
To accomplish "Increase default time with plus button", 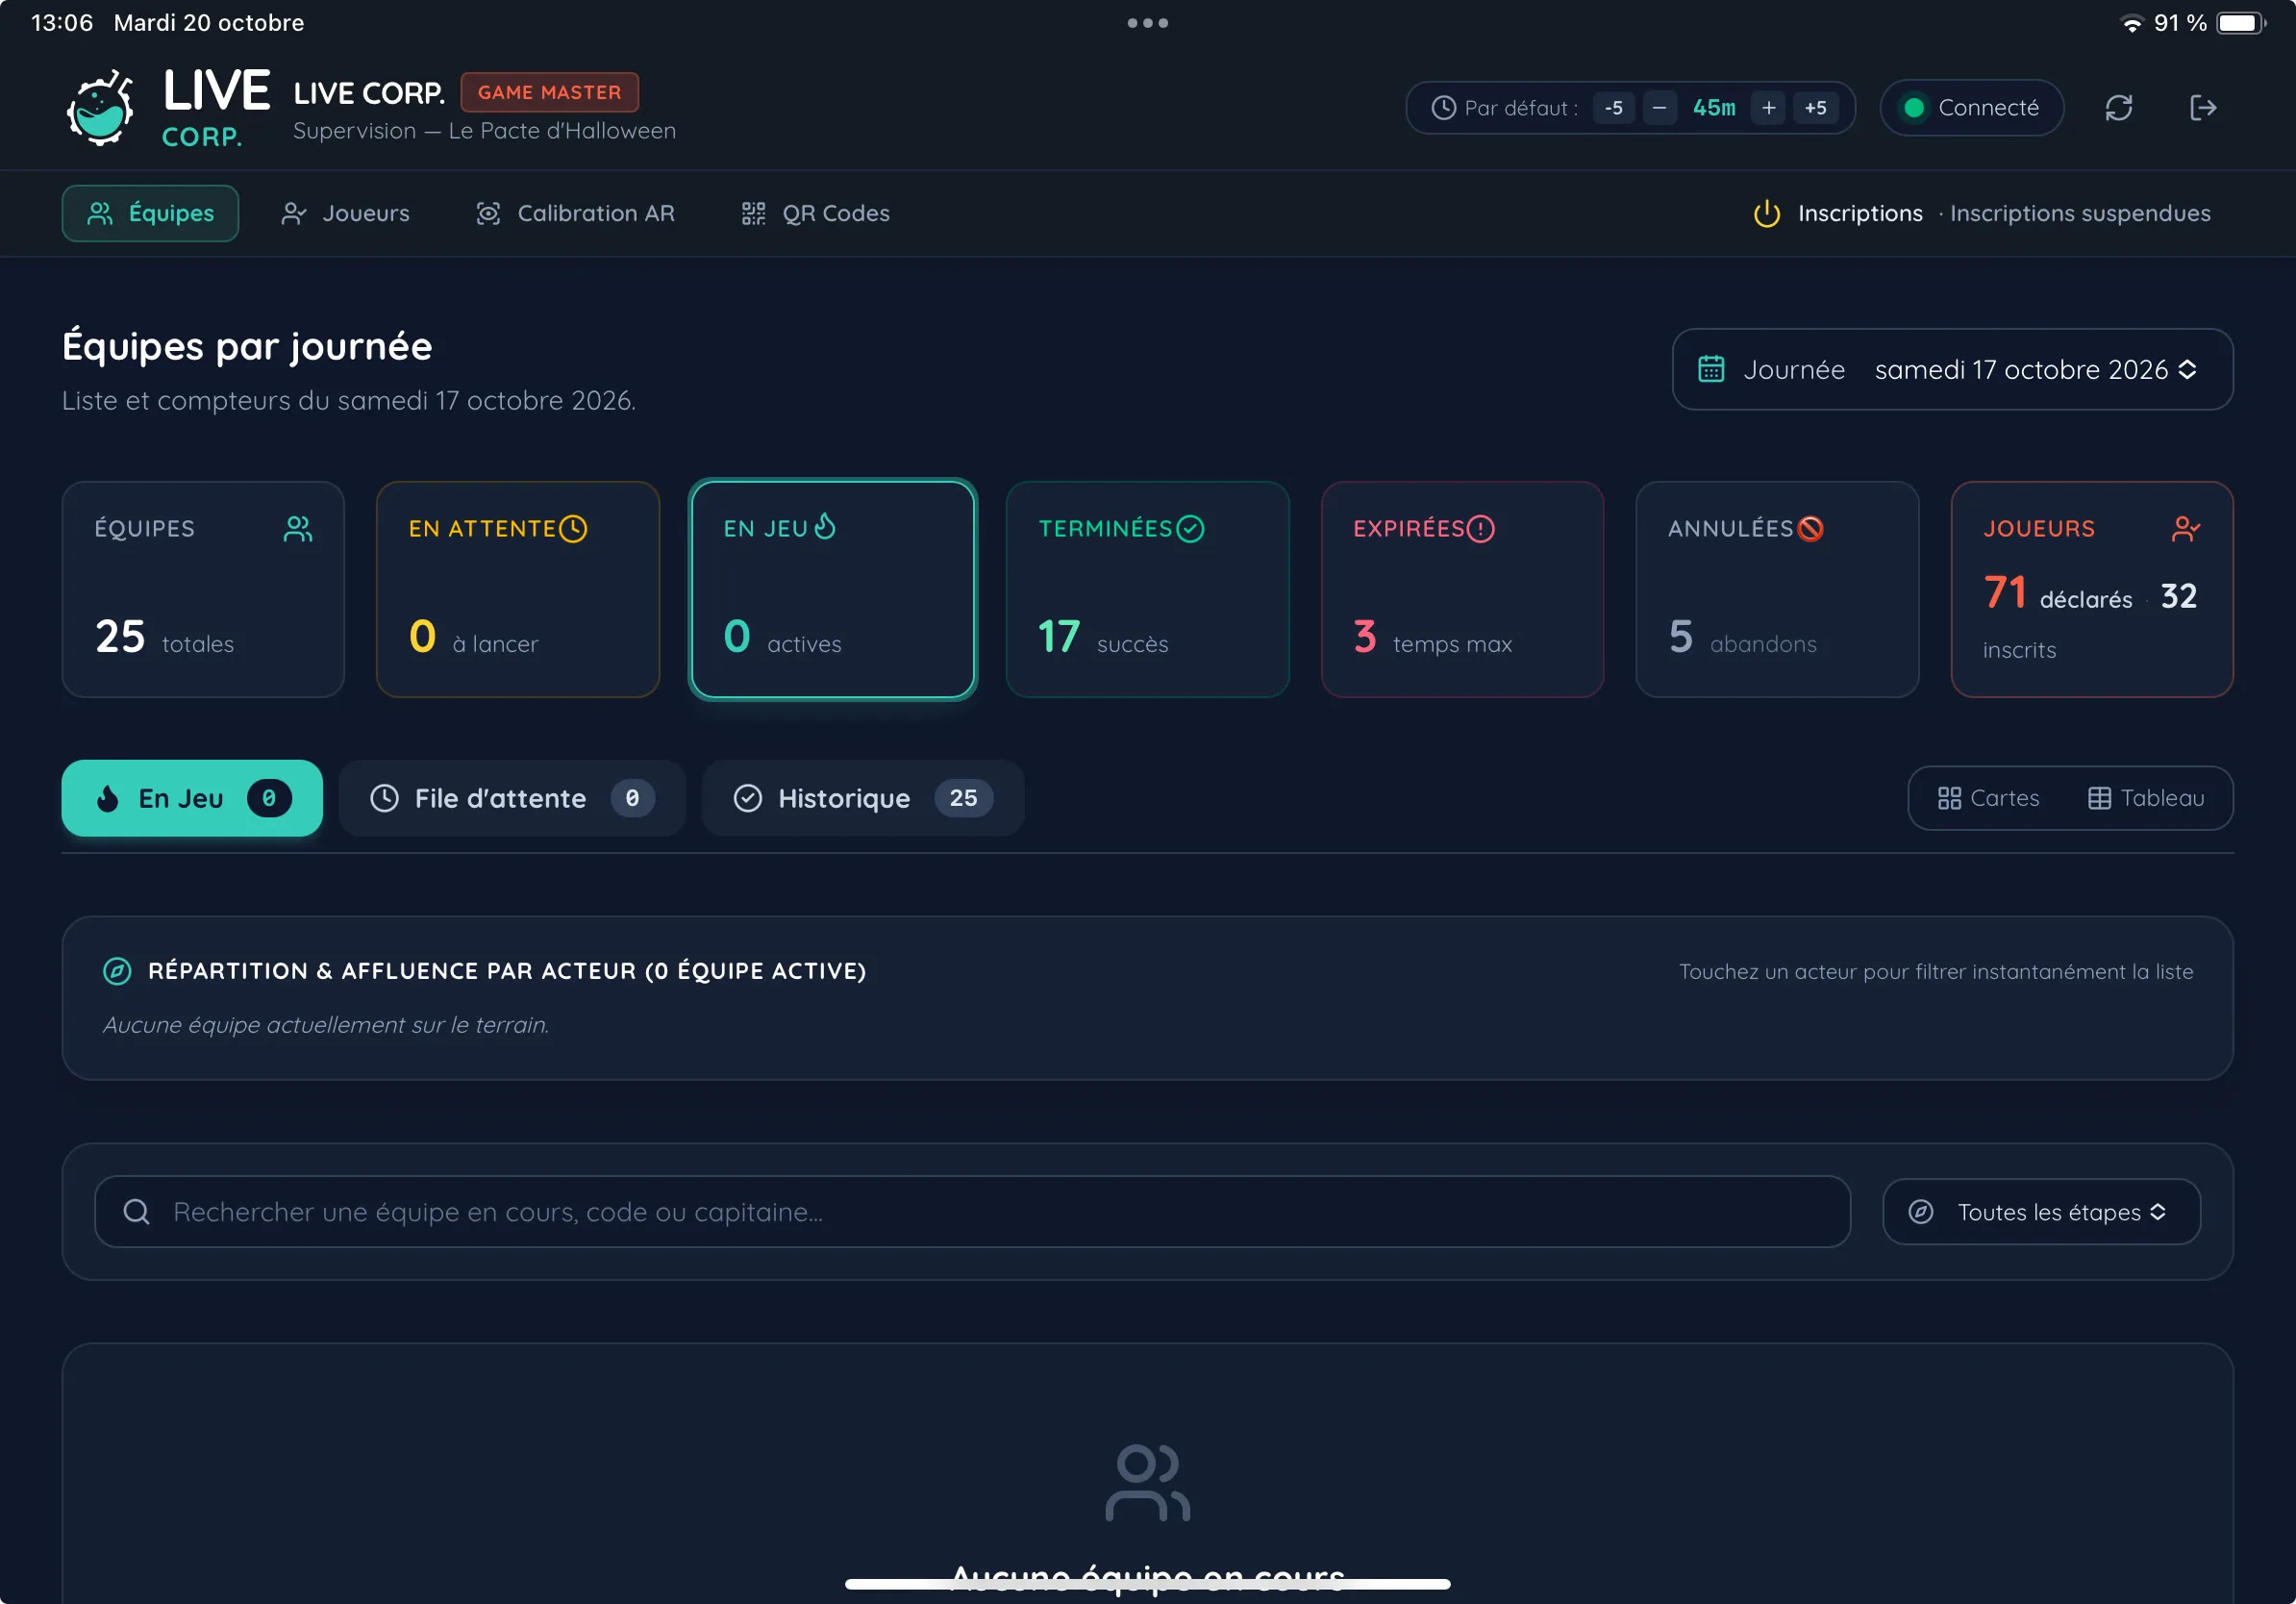I will tap(1768, 108).
